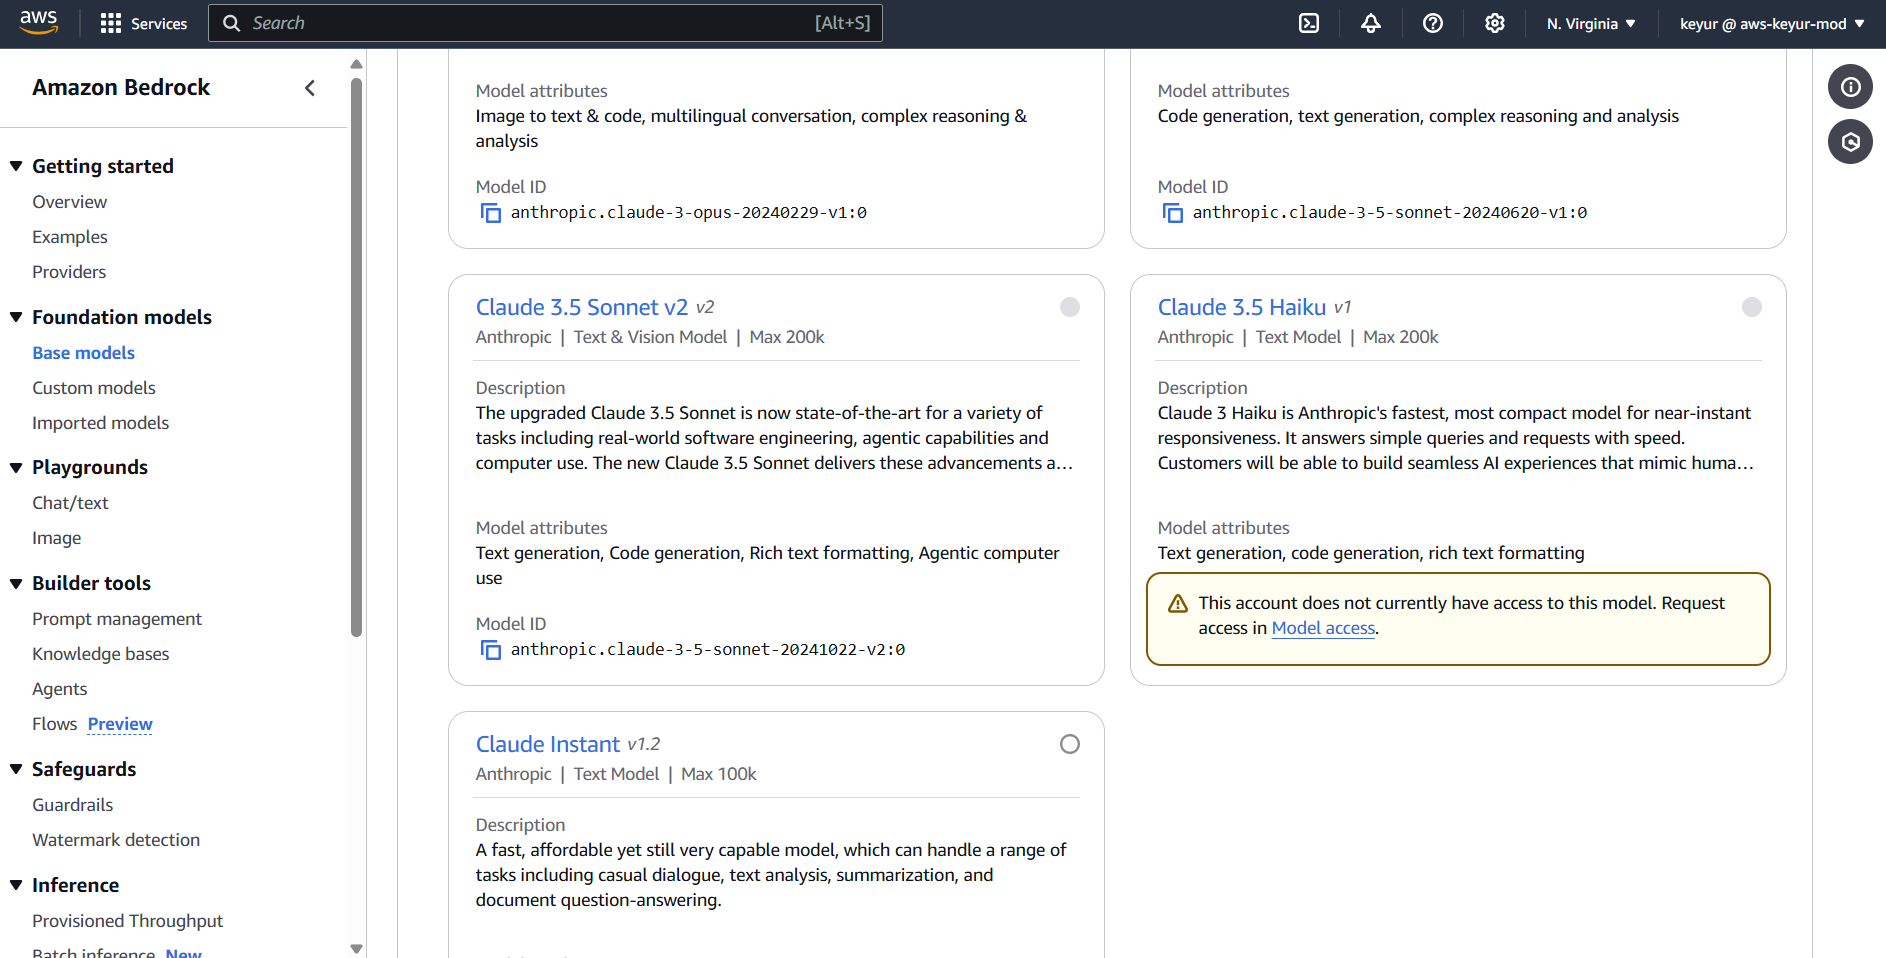This screenshot has height=958, width=1886.
Task: Click anthropic.claude-3-opus-20240229-v1:0 ID text
Action: tap(688, 213)
